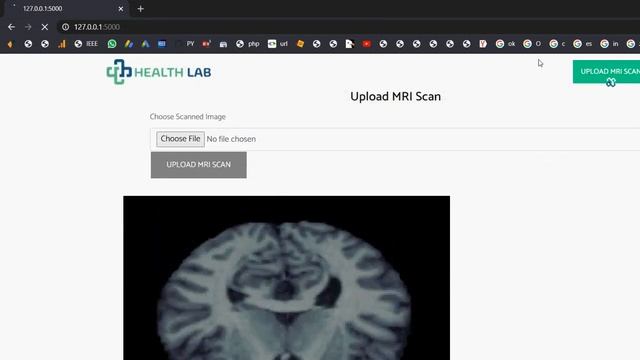The width and height of the screenshot is (640, 360).
Task: Open the Google bookmark labeled O
Action: (x=532, y=44)
